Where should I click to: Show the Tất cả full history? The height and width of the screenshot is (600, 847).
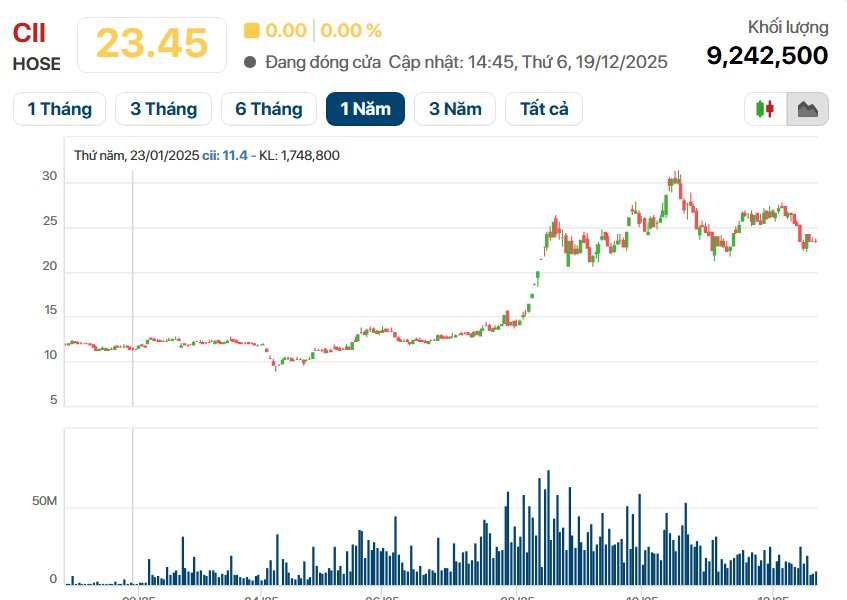point(544,109)
